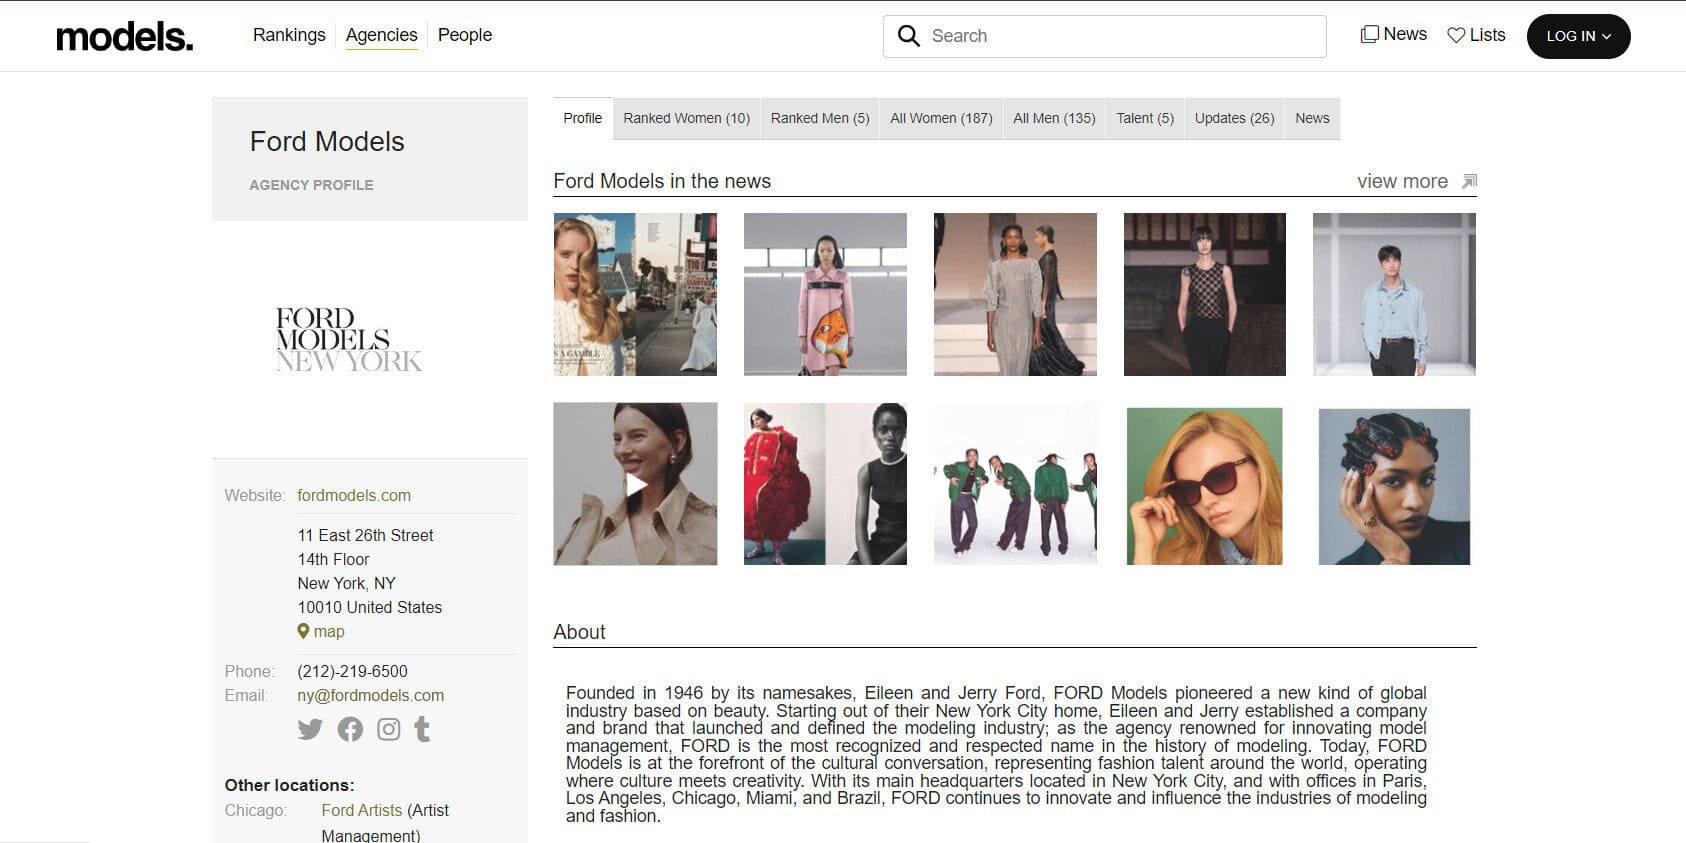
Task: Click the view more news link
Action: 1402,181
